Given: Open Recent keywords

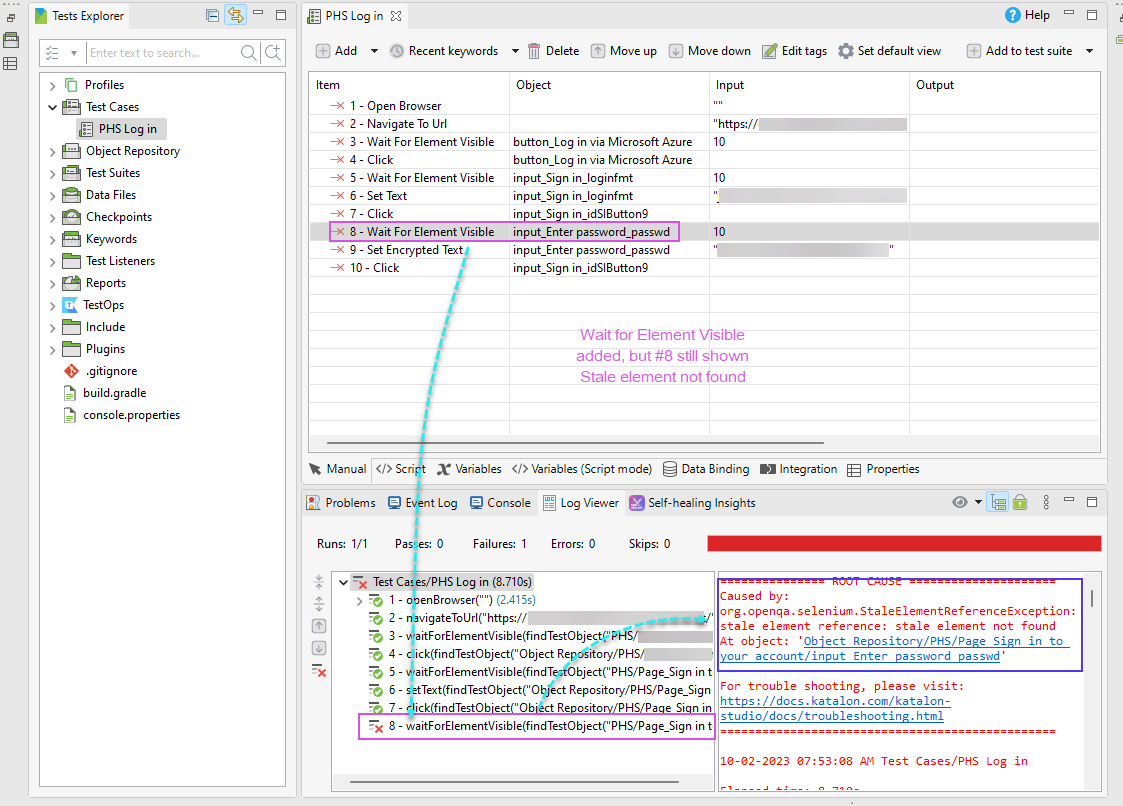Looking at the screenshot, I should pyautogui.click(x=444, y=51).
